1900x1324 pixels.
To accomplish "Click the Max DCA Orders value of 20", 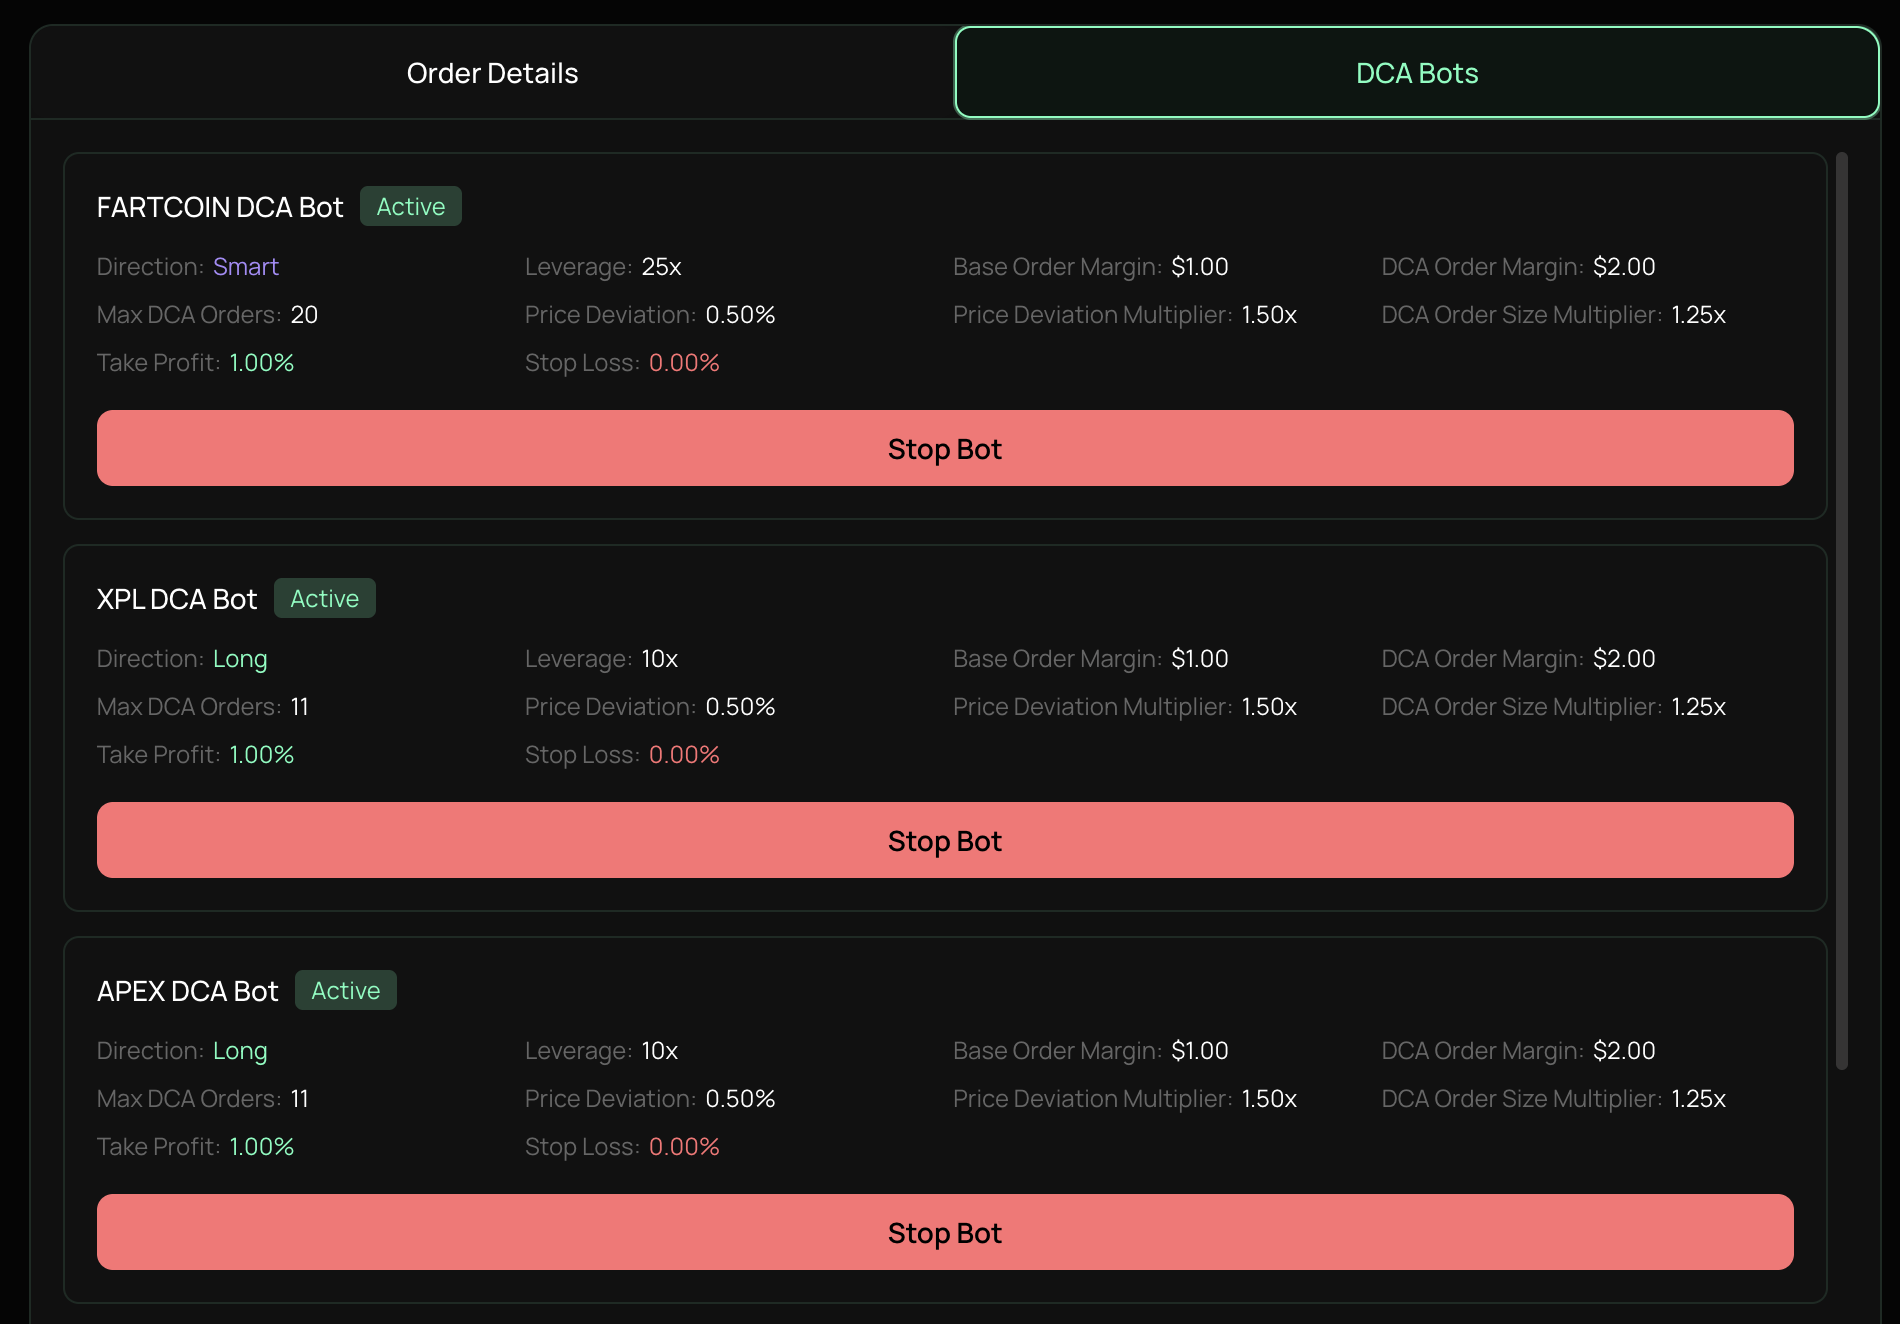I will click(304, 315).
